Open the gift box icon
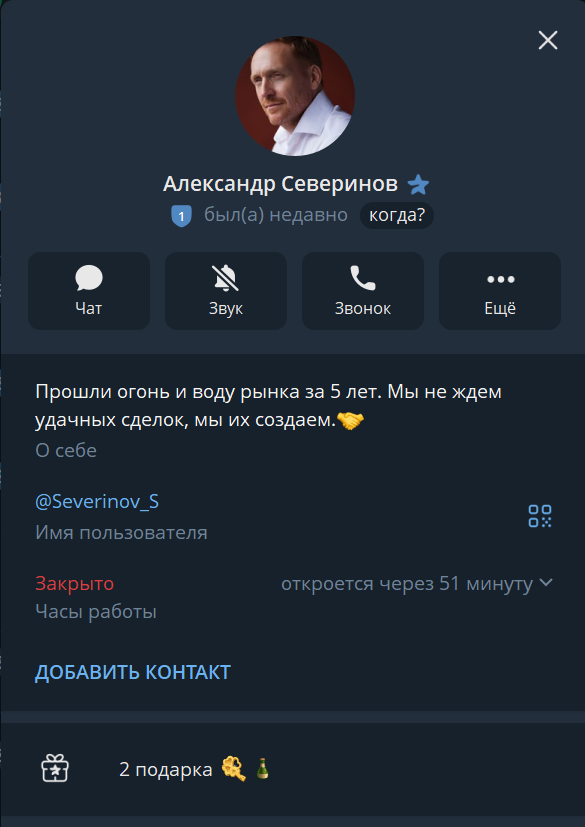Screen dimensions: 585x827 (x=55, y=768)
